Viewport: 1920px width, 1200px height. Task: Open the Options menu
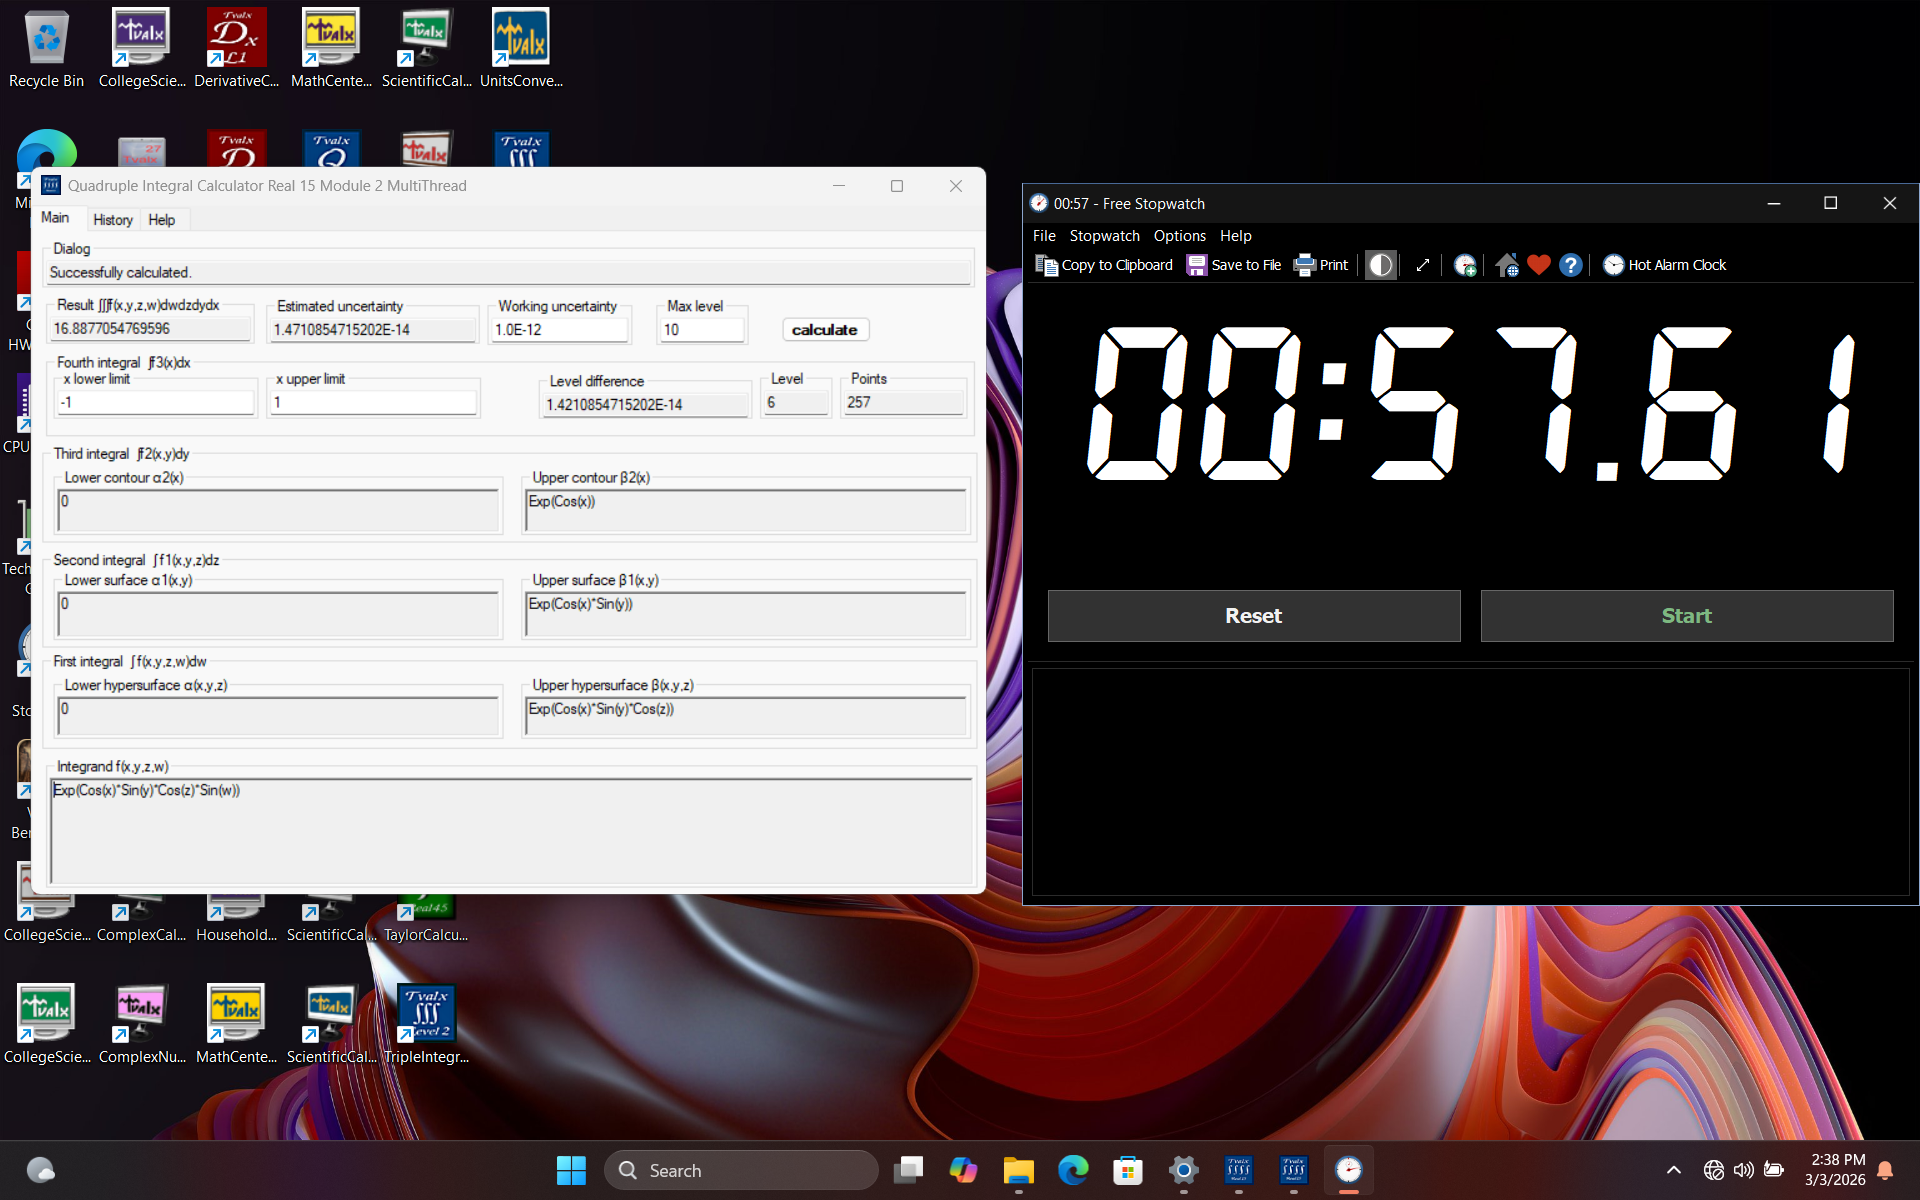(1179, 236)
